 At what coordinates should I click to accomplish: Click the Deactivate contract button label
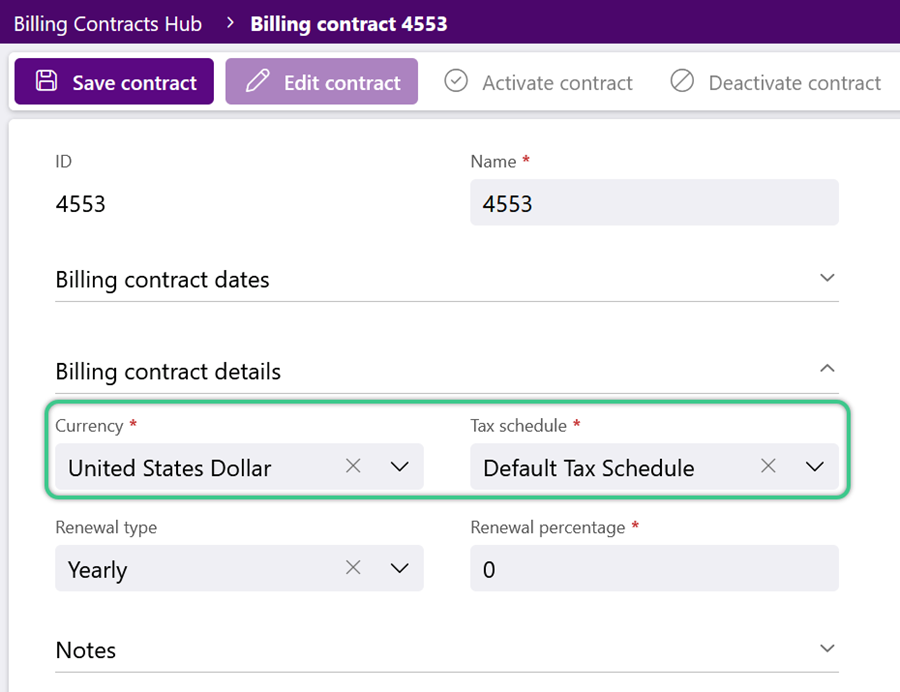tap(794, 83)
